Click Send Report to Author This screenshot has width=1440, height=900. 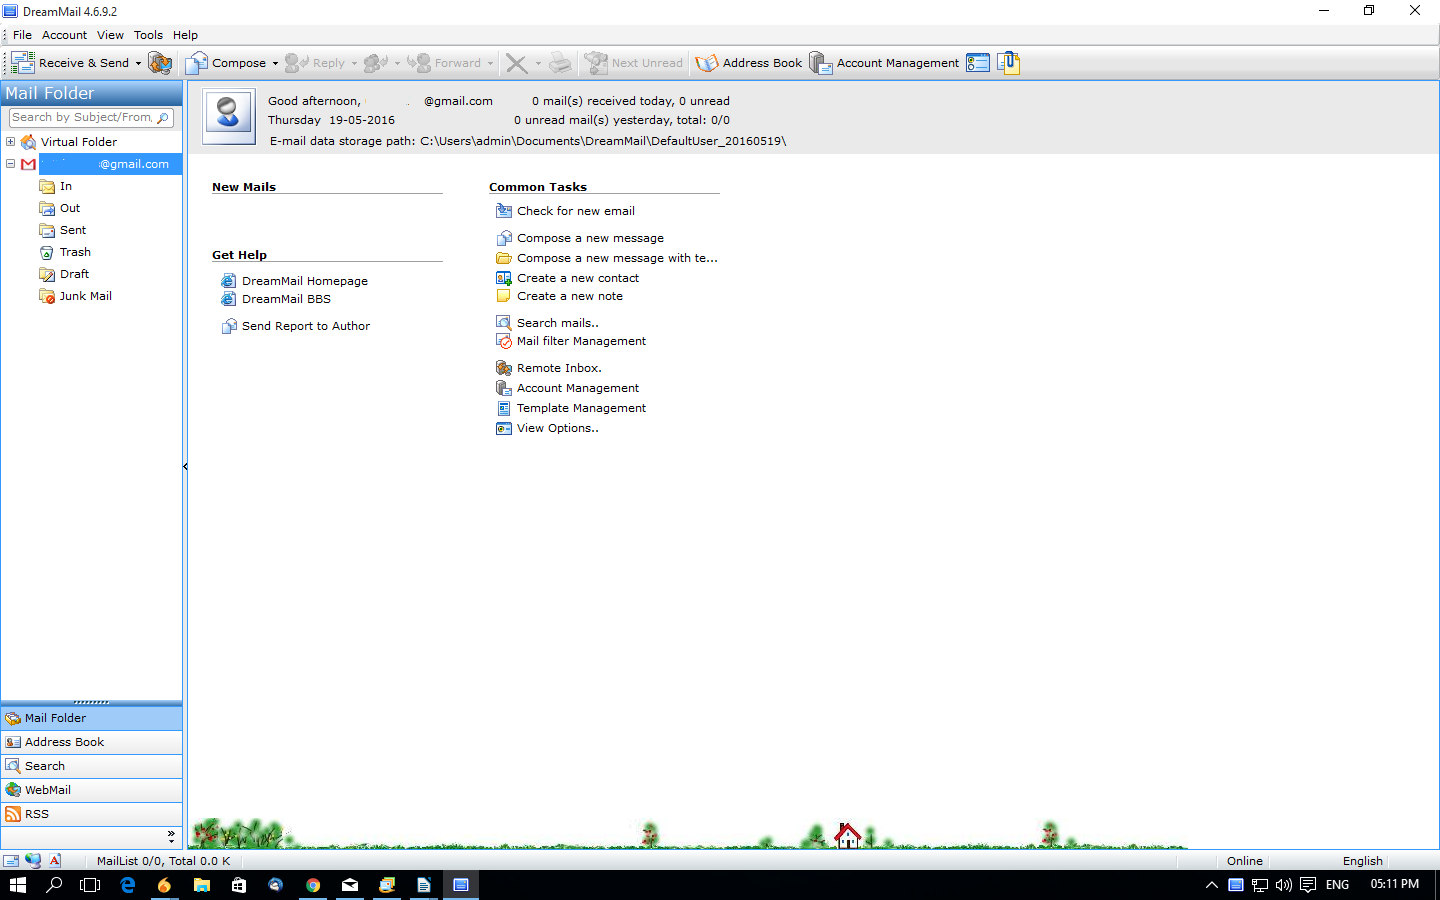(x=306, y=326)
